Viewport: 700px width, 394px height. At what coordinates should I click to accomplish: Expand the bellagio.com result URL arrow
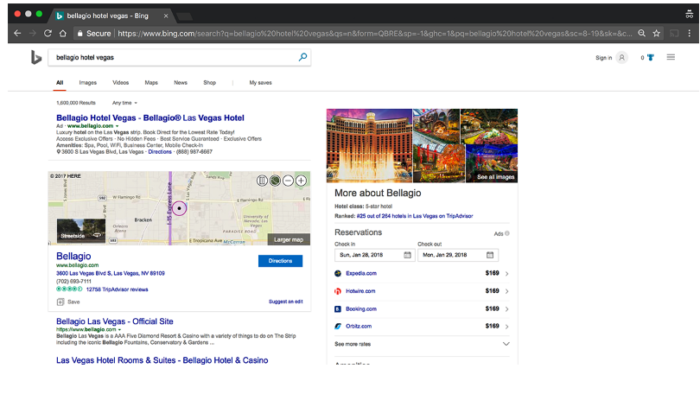point(120,330)
